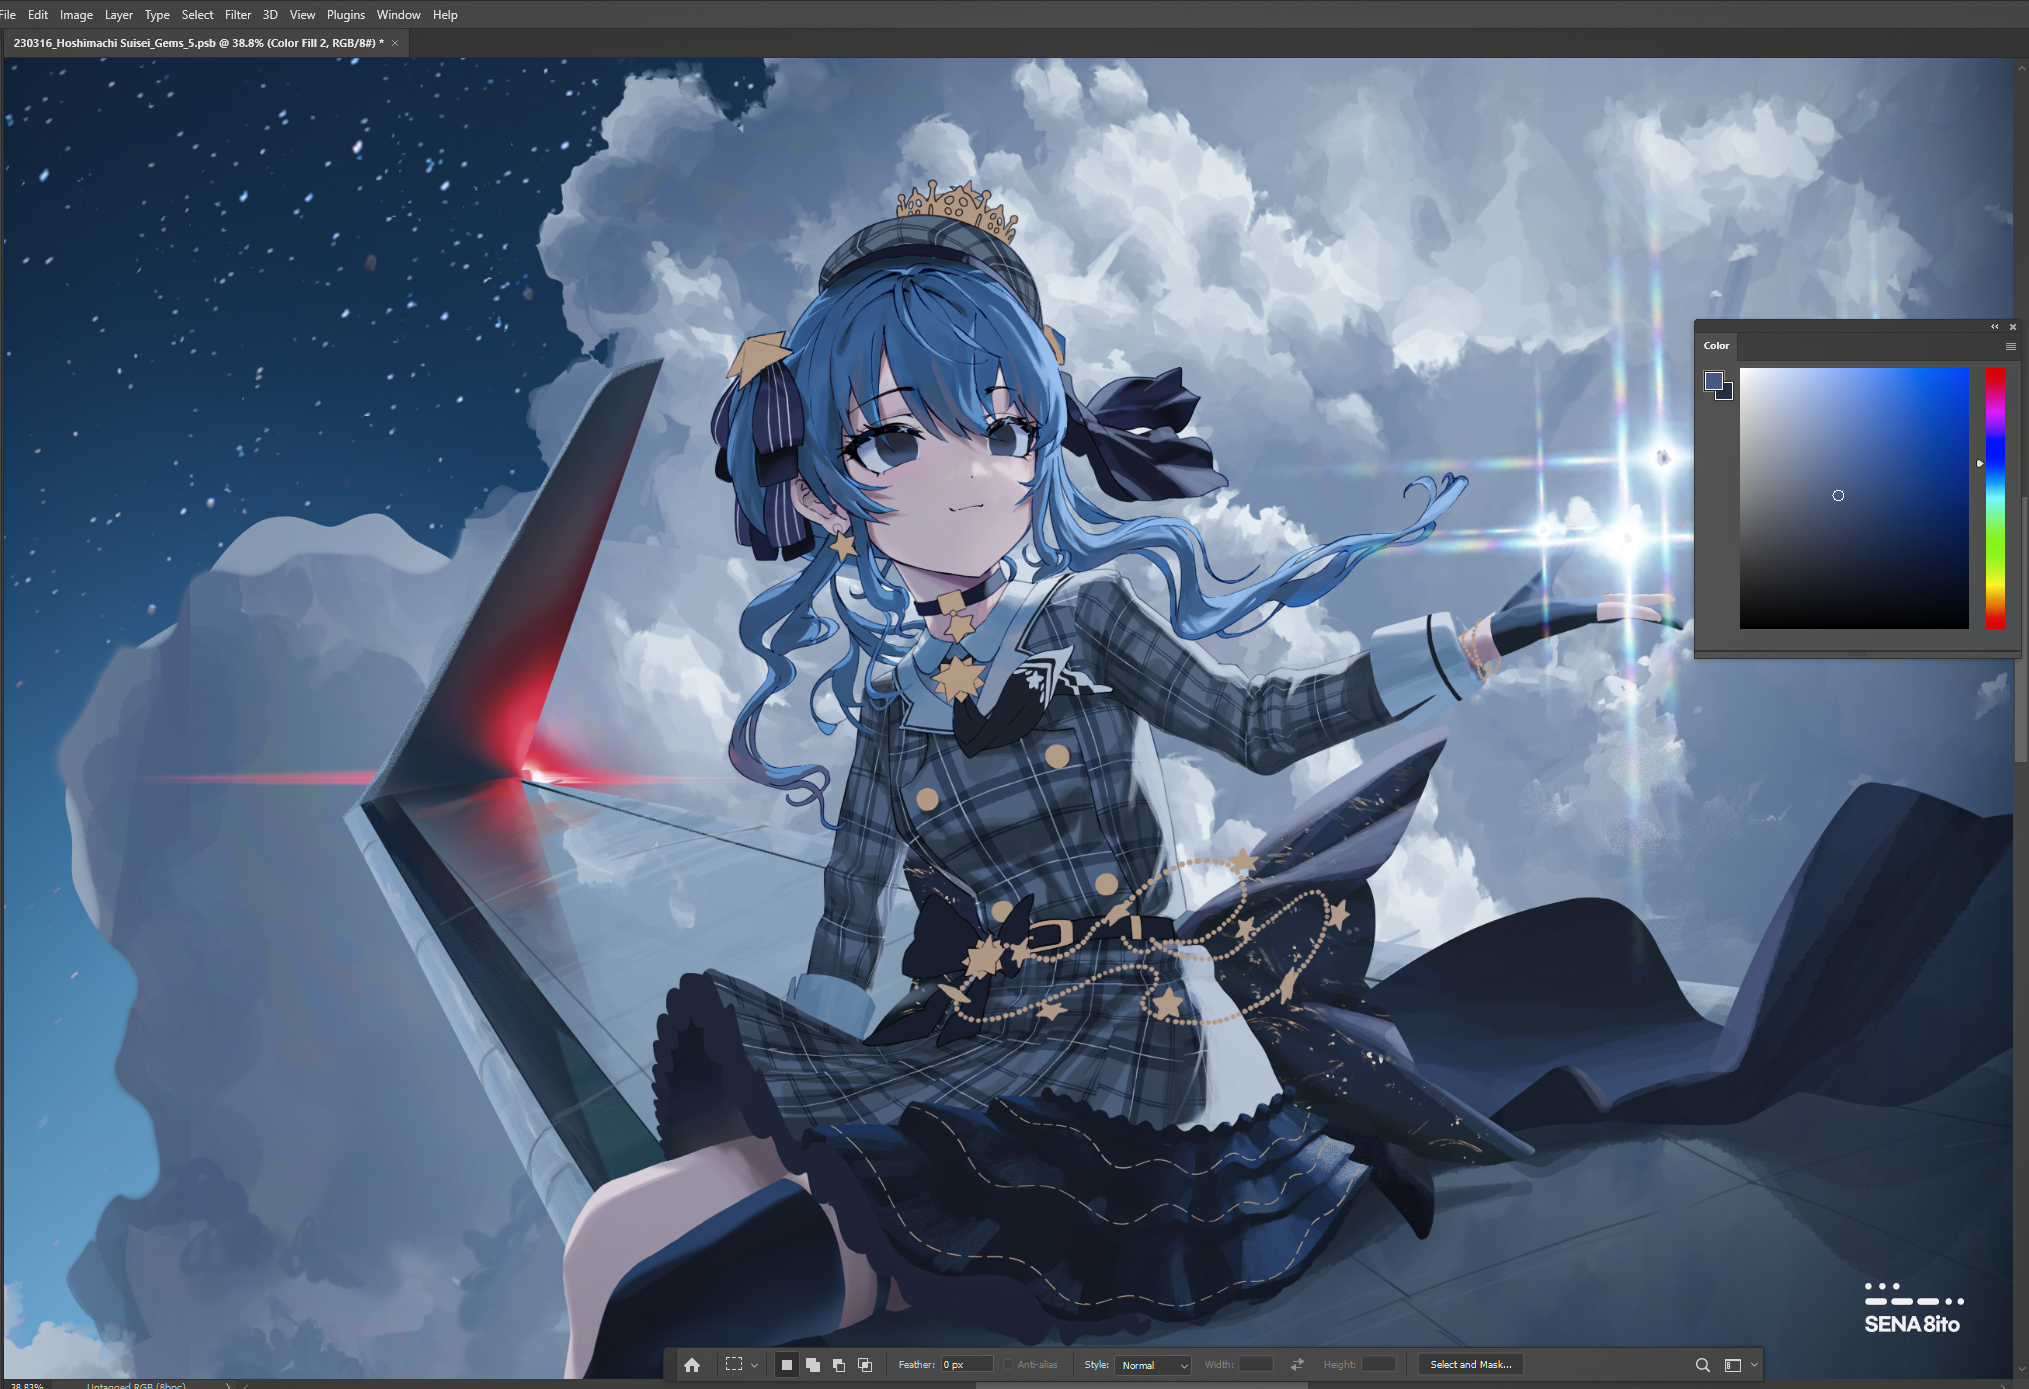2029x1389 pixels.
Task: Open the Style dropdown set to Normal
Action: (1153, 1365)
